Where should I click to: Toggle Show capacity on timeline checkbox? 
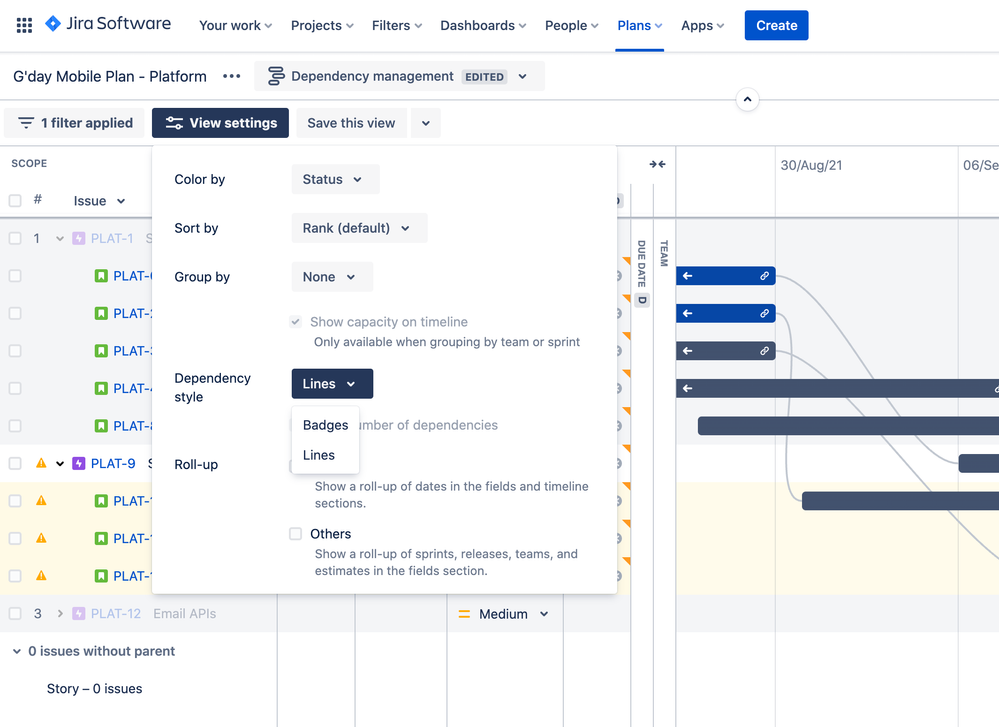(x=296, y=322)
